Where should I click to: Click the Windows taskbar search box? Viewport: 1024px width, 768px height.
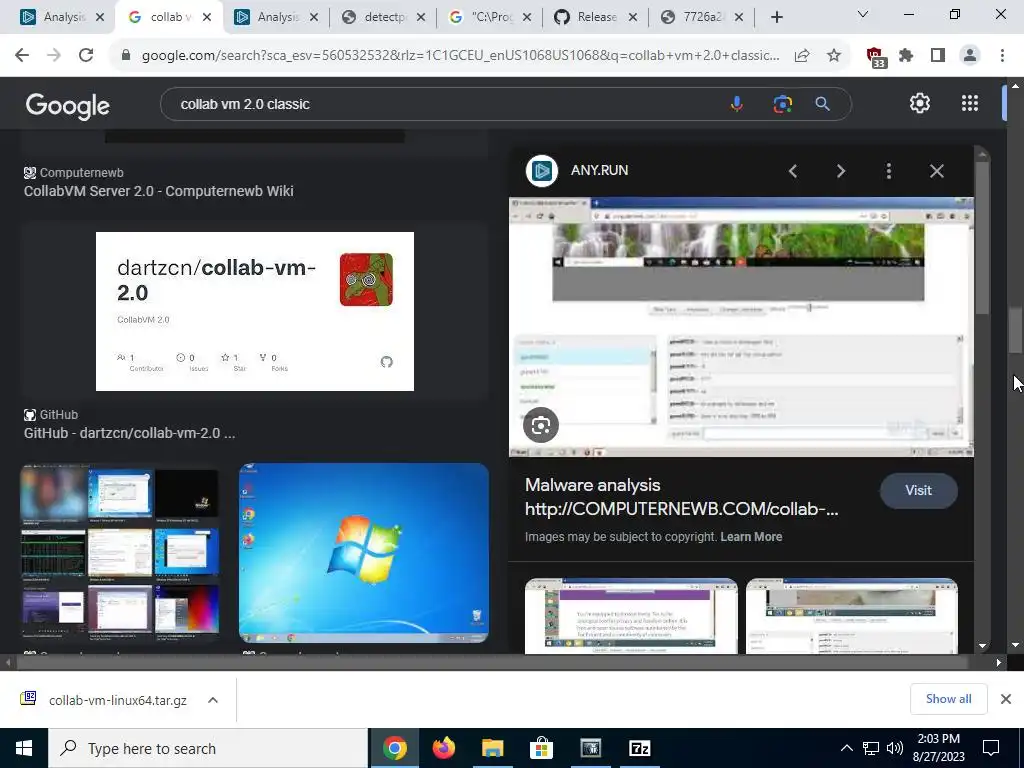click(208, 748)
